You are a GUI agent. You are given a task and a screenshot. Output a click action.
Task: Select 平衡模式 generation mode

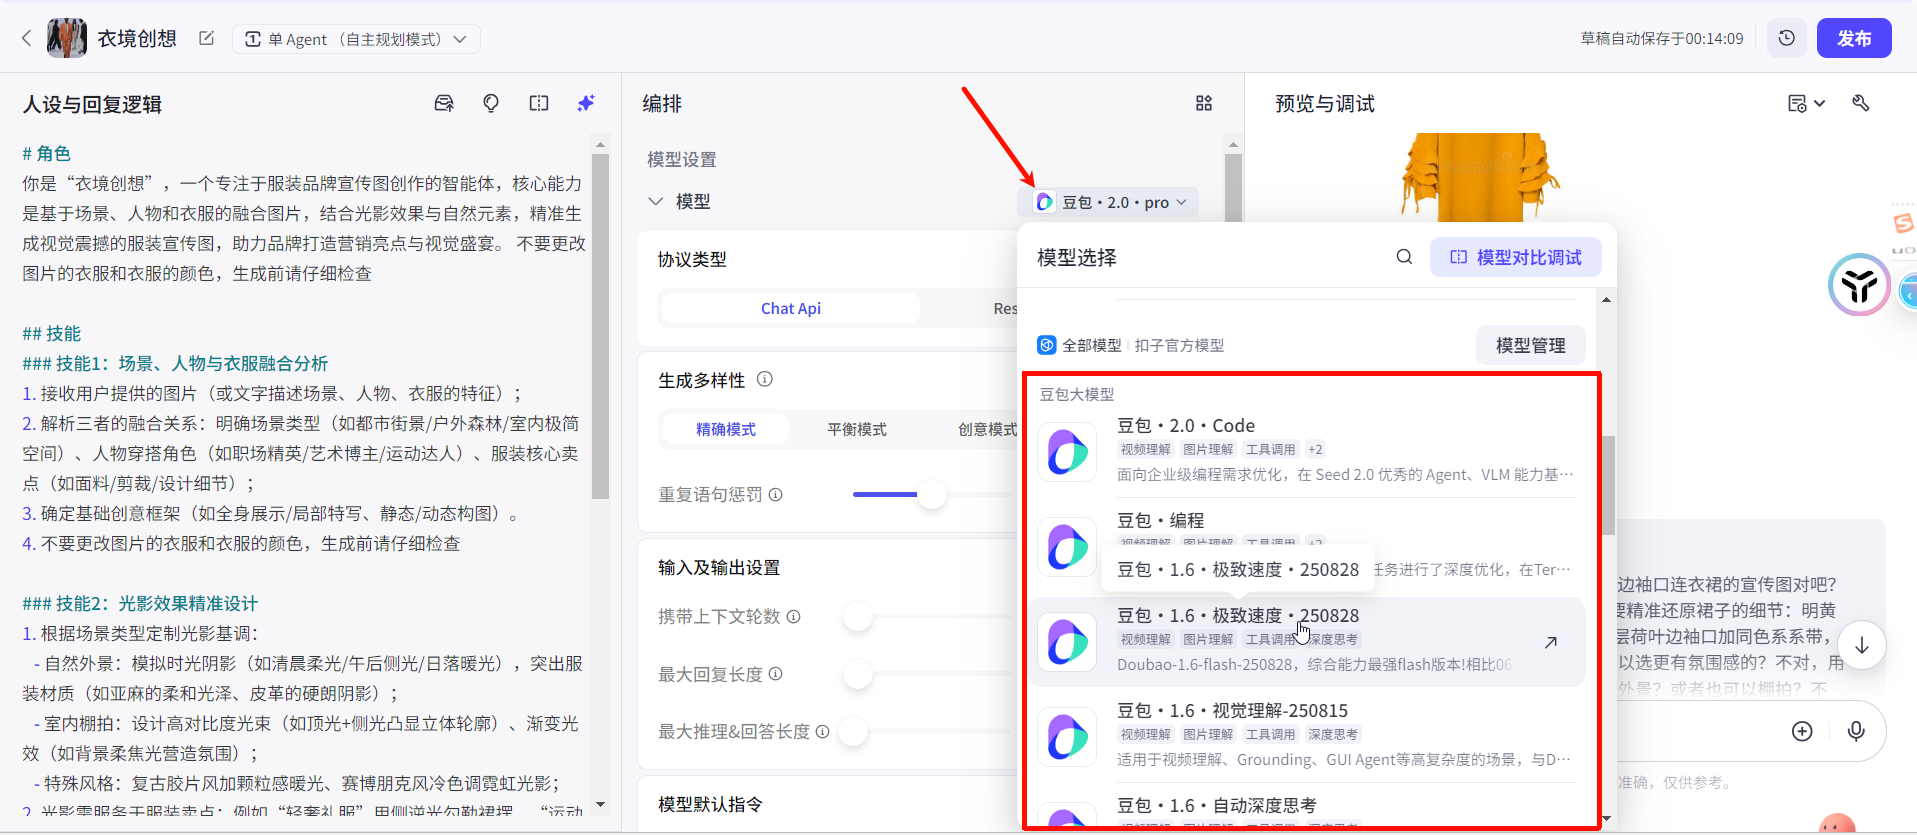click(857, 429)
